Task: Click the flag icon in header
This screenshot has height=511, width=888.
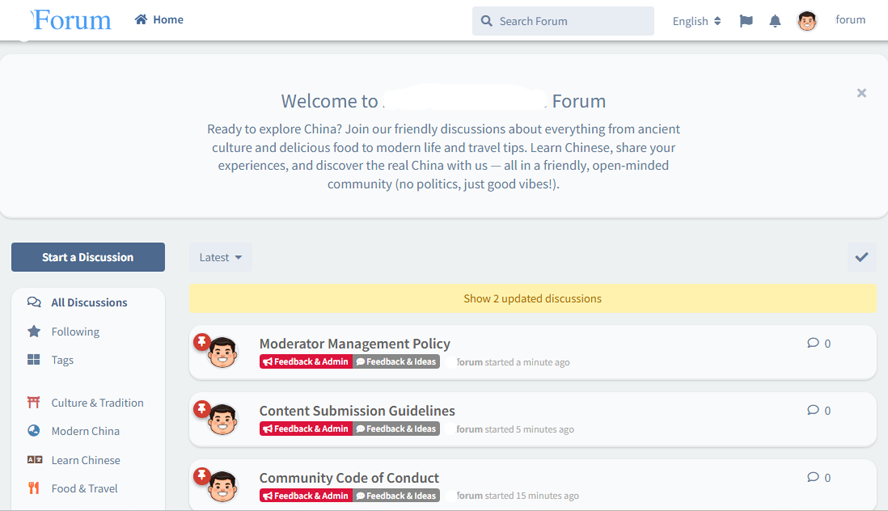Action: (746, 21)
